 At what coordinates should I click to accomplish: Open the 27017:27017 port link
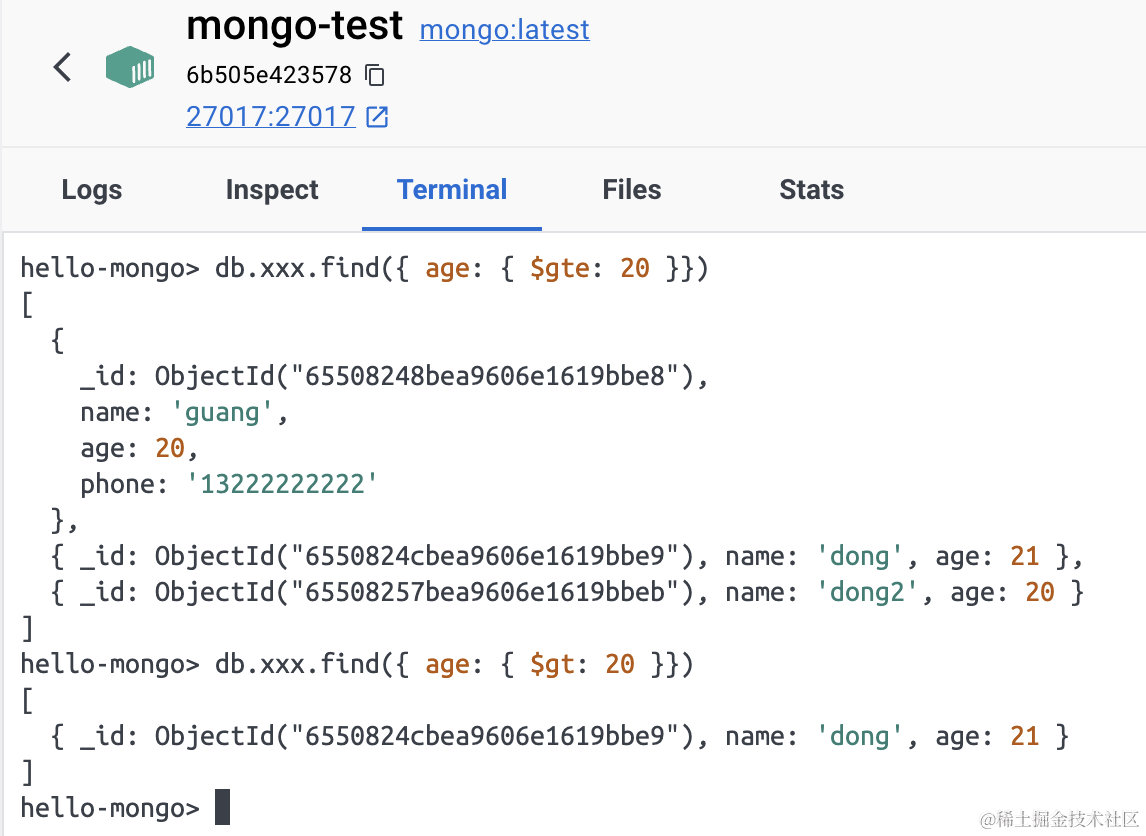click(270, 117)
